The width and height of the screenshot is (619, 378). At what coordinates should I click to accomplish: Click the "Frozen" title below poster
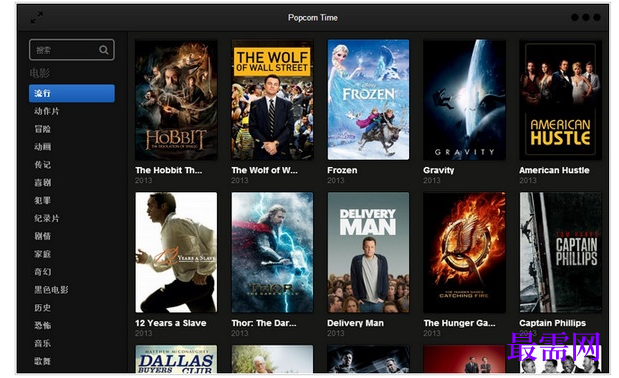coord(342,170)
